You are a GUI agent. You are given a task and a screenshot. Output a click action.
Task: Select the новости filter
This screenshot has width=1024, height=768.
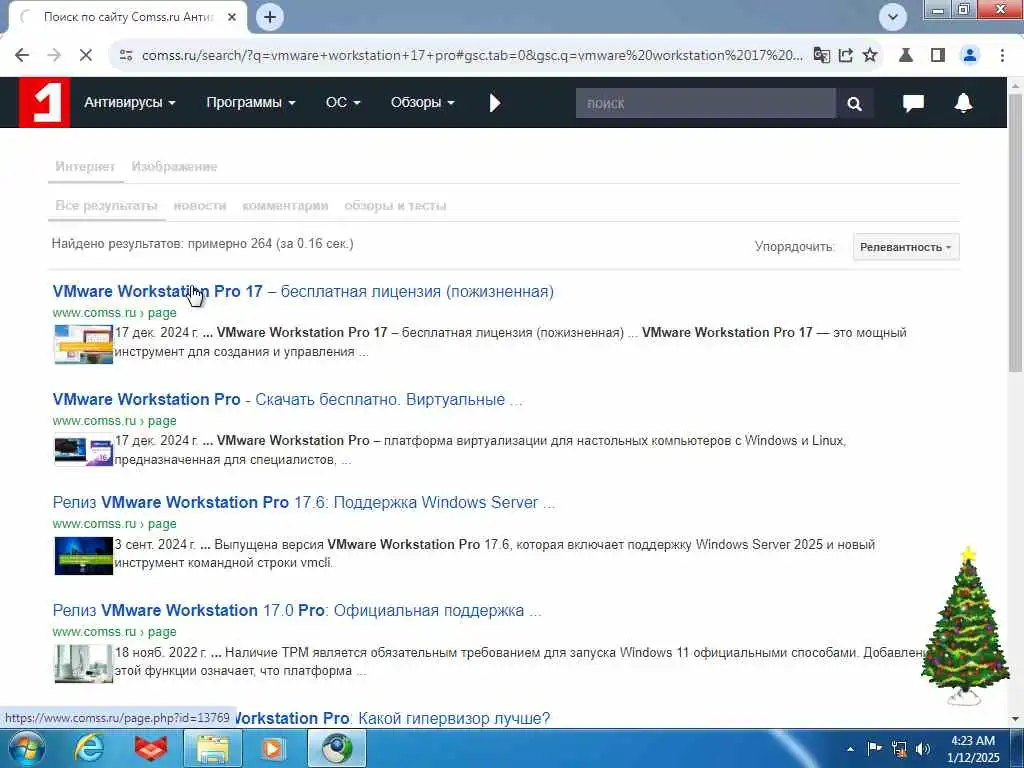pos(200,206)
